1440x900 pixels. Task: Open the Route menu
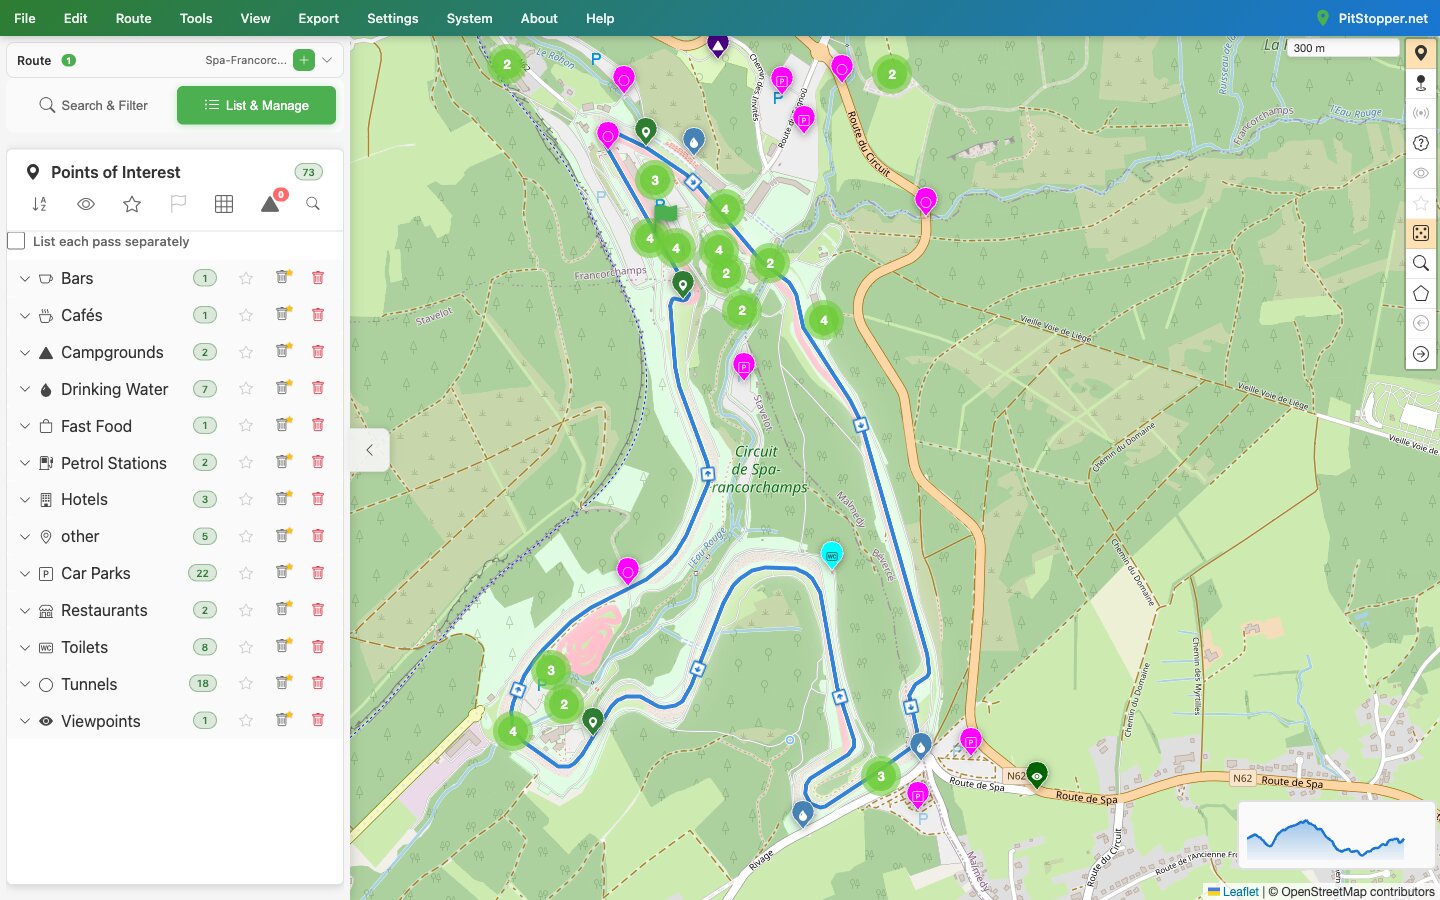point(133,18)
